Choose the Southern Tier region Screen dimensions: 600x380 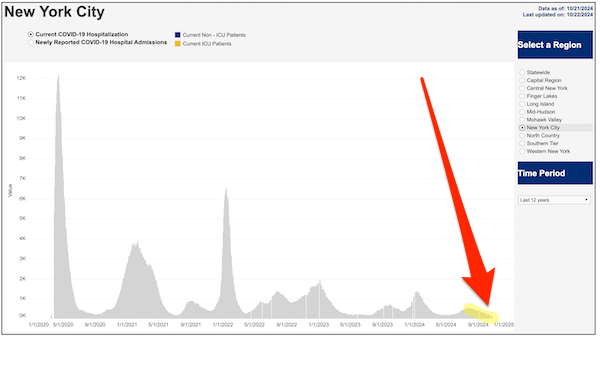[x=522, y=144]
